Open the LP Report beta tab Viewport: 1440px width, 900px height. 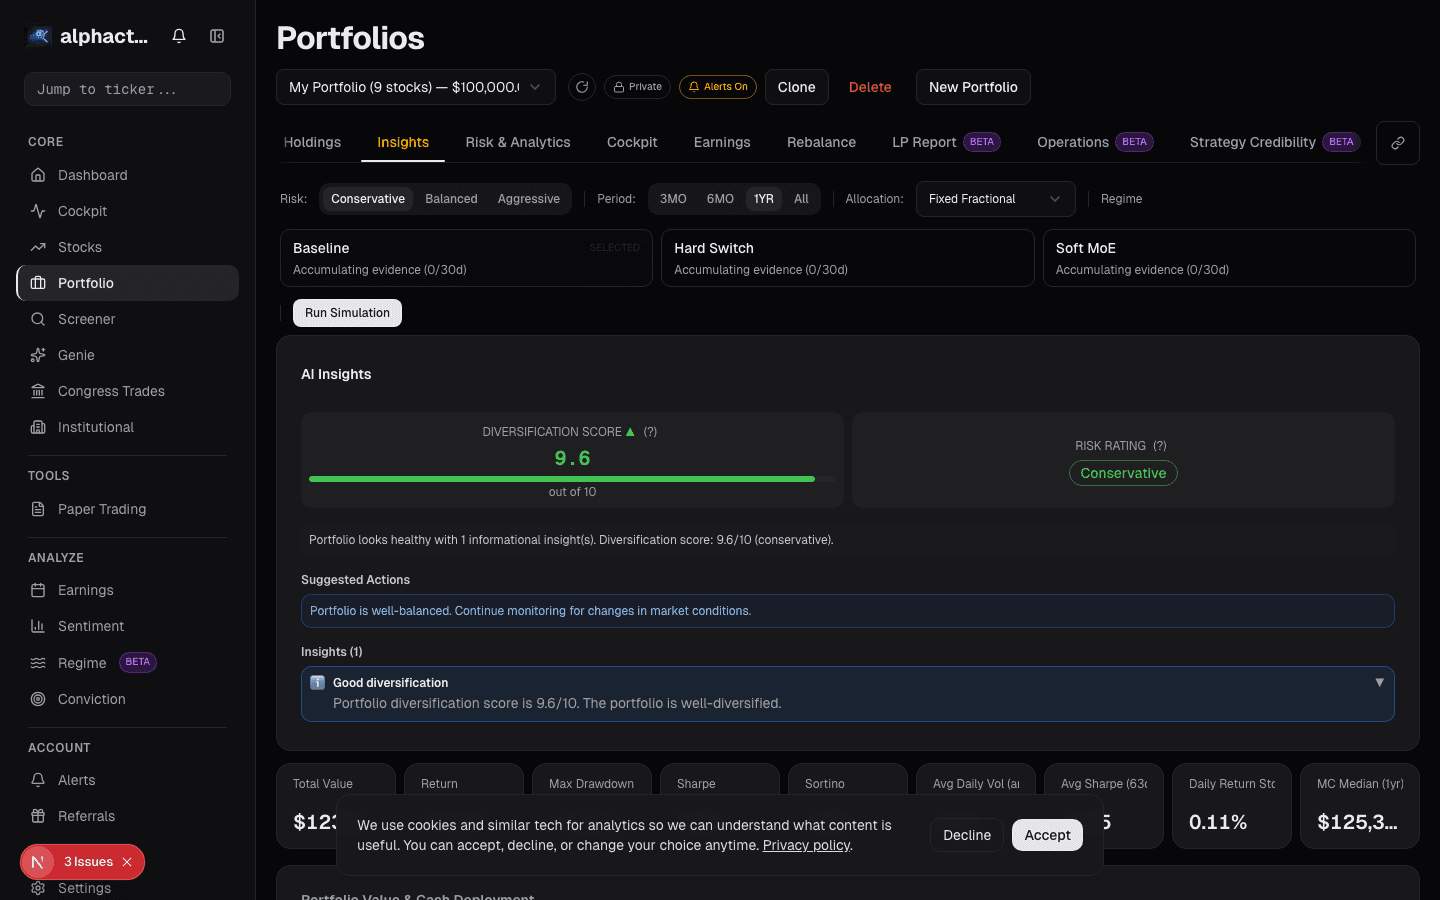[923, 142]
